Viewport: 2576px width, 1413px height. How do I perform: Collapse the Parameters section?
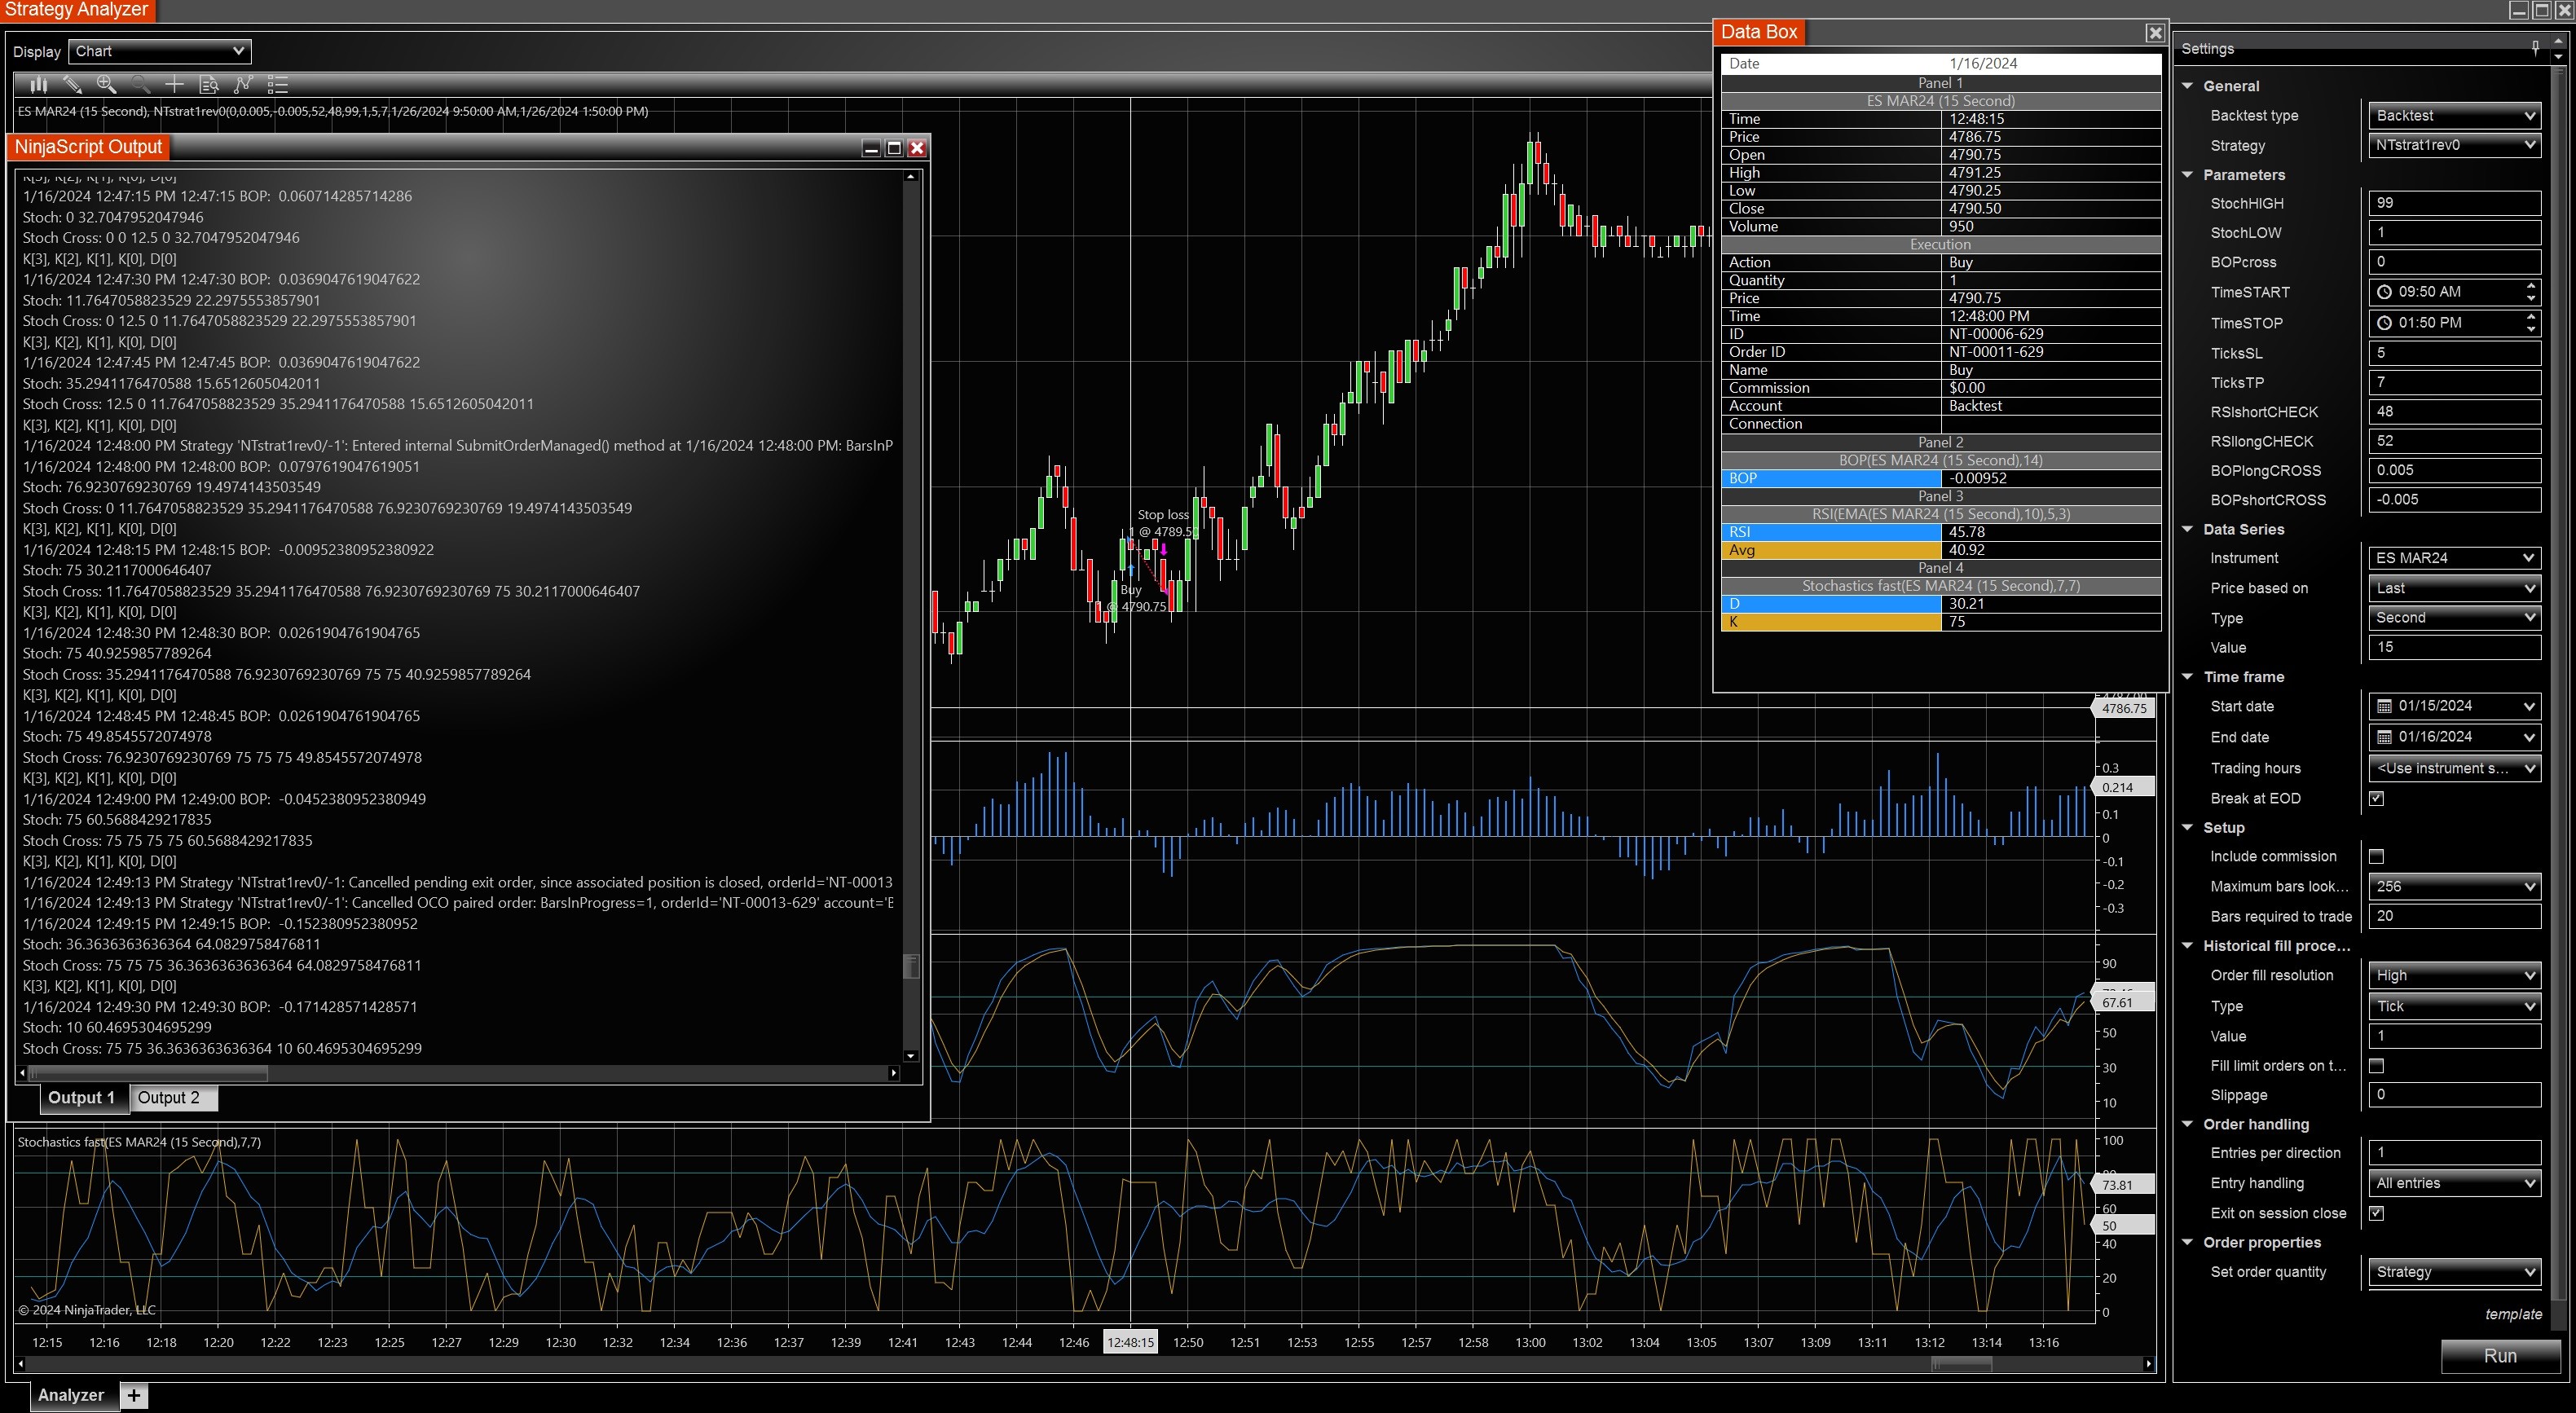point(2188,175)
